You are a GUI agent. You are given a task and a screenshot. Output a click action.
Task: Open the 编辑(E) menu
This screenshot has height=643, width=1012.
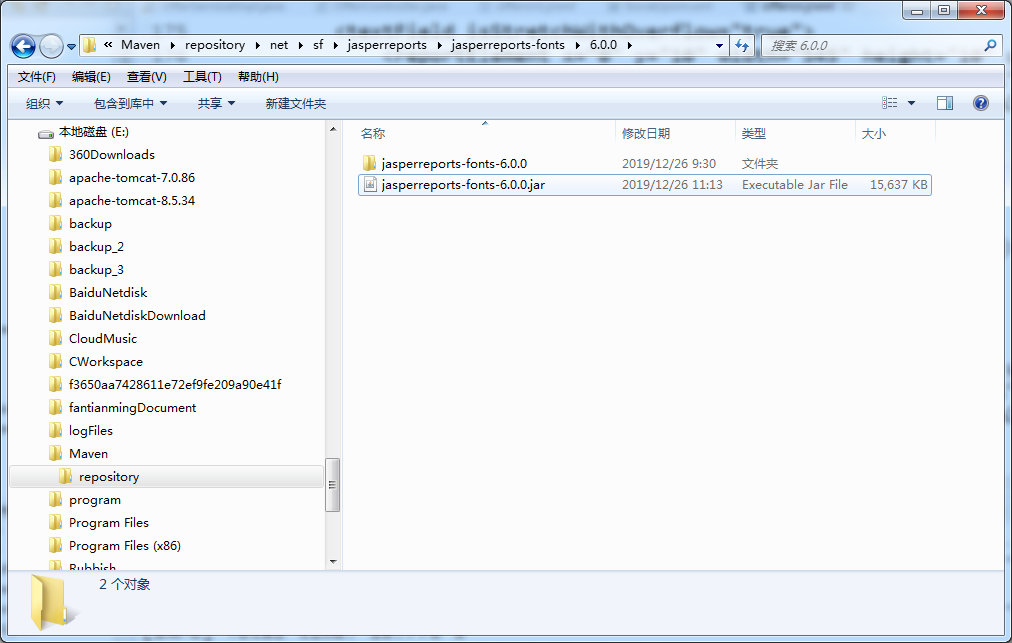pos(91,77)
